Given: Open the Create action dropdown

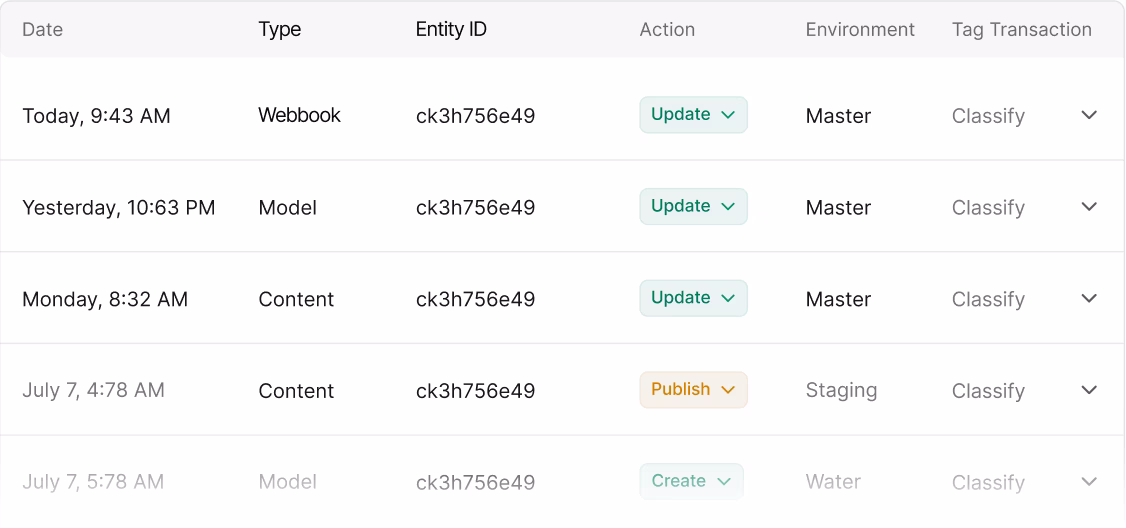Looking at the screenshot, I should pyautogui.click(x=691, y=482).
